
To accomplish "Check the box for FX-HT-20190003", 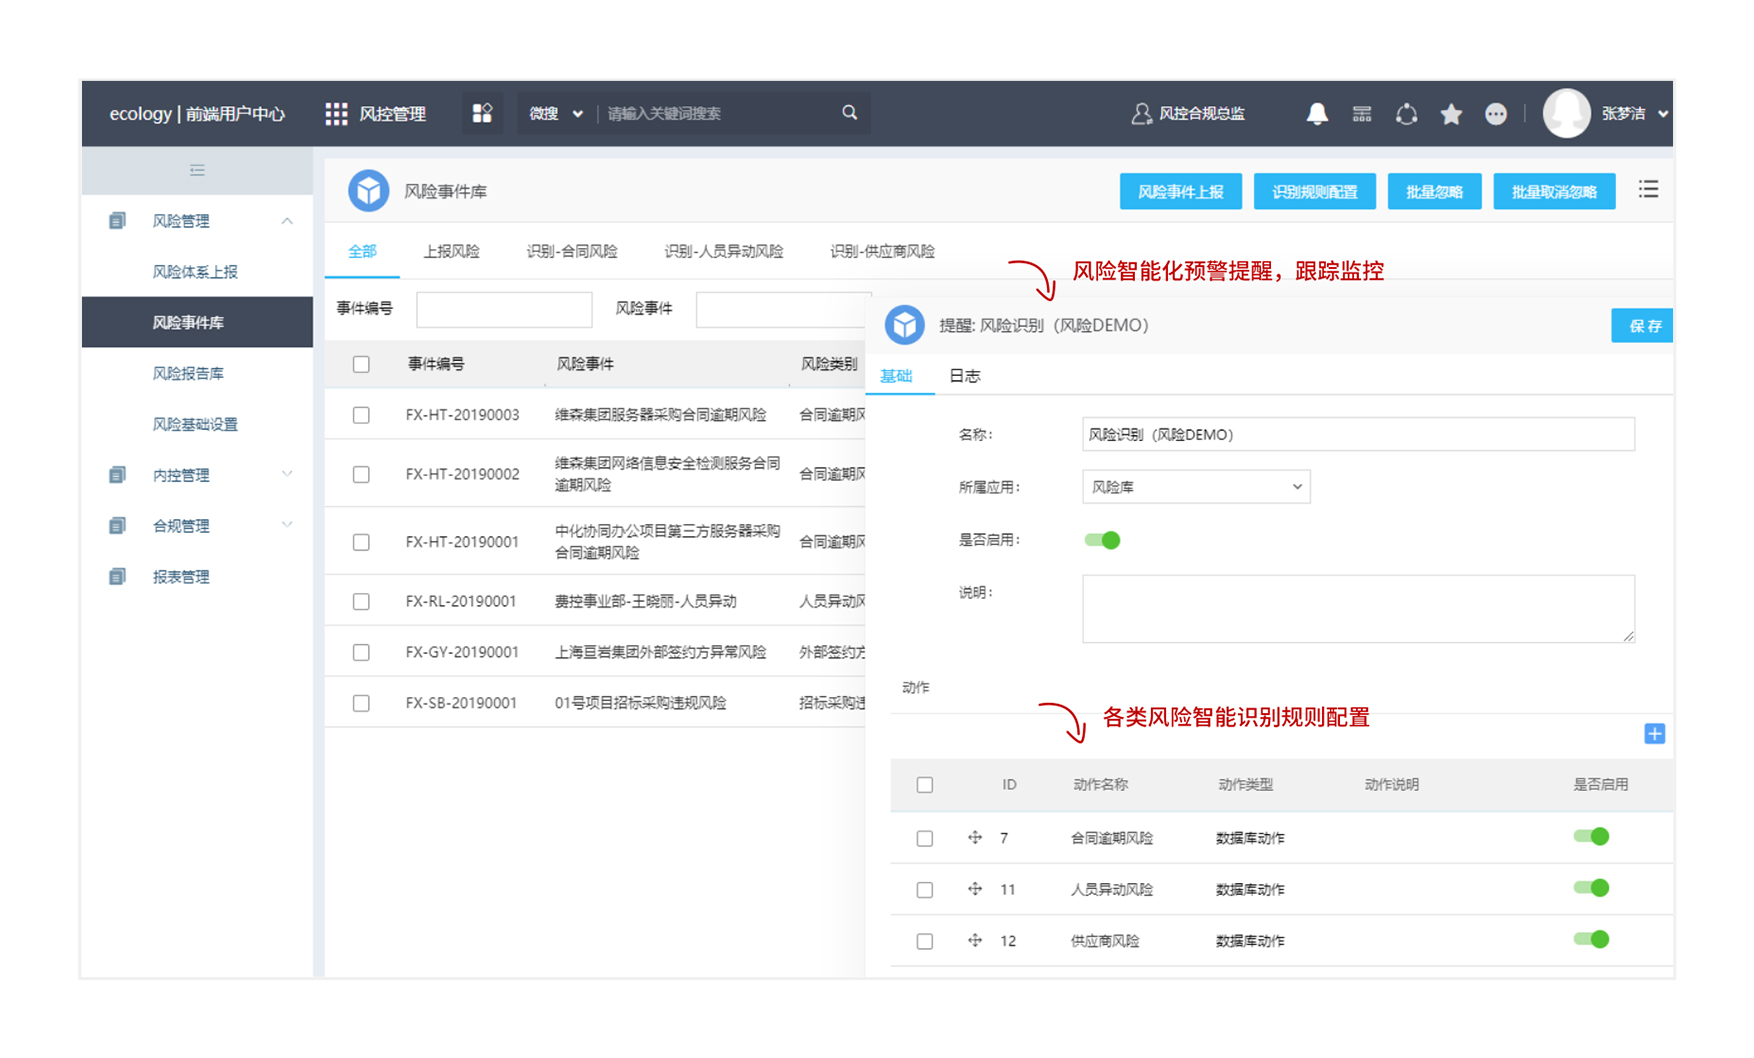I will pos(361,415).
